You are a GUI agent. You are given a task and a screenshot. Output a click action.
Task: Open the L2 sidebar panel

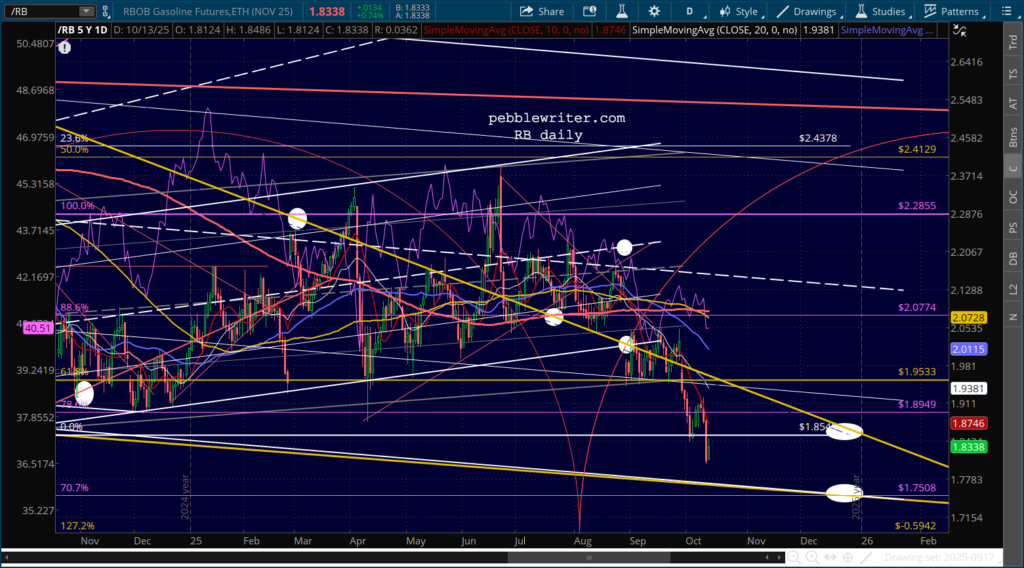click(x=1013, y=289)
